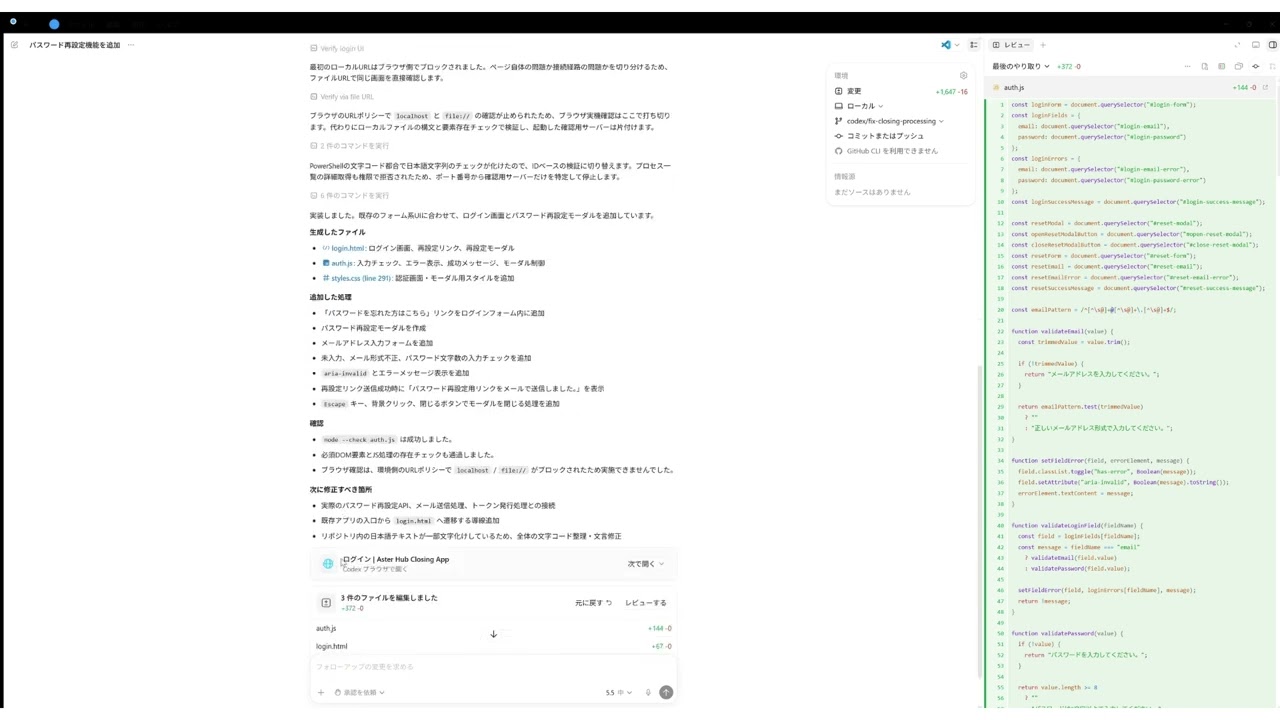Open the review toolbar three-dot menu
This screenshot has height=720, width=1280.
coord(1187,66)
